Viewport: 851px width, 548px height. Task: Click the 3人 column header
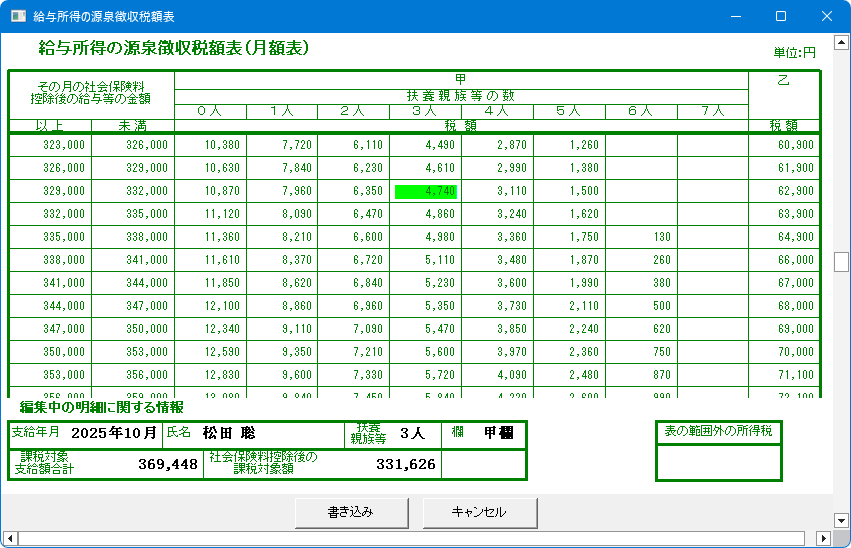tap(425, 112)
